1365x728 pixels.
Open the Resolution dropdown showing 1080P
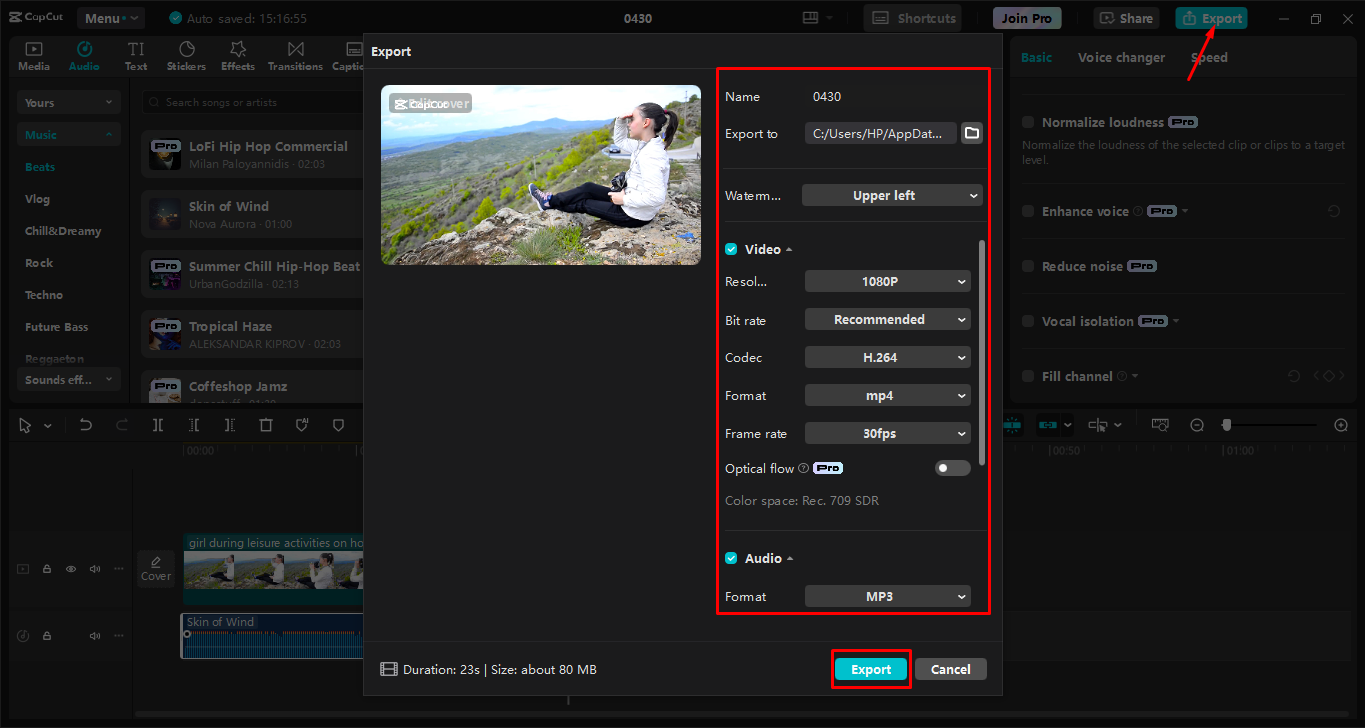[887, 281]
